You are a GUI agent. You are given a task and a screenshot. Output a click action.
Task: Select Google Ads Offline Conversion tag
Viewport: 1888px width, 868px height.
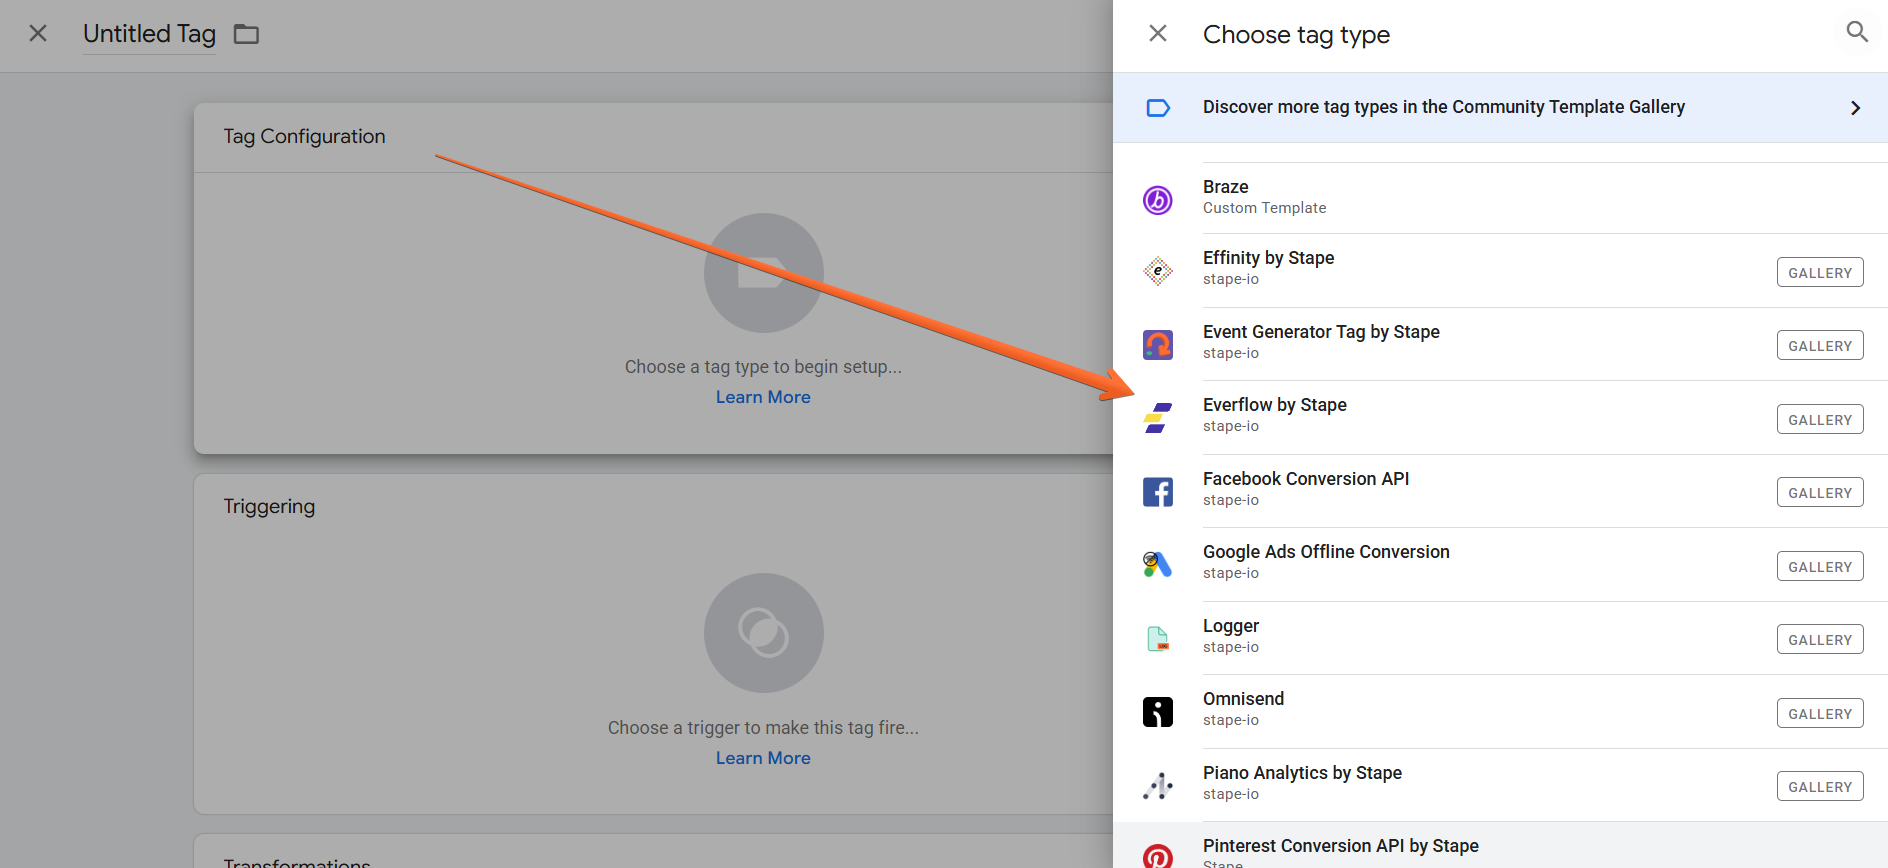(x=1500, y=565)
